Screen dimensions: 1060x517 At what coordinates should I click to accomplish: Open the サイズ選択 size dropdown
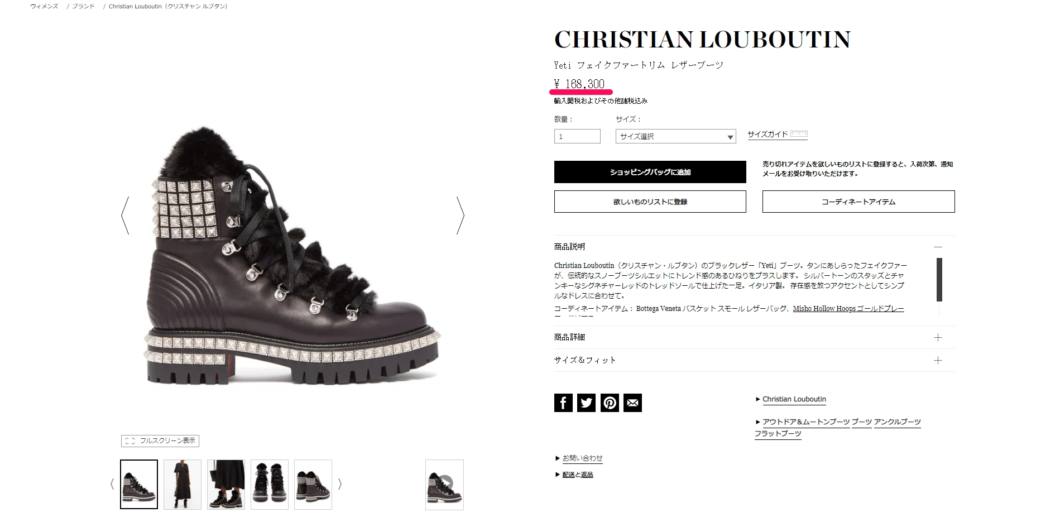(x=675, y=137)
